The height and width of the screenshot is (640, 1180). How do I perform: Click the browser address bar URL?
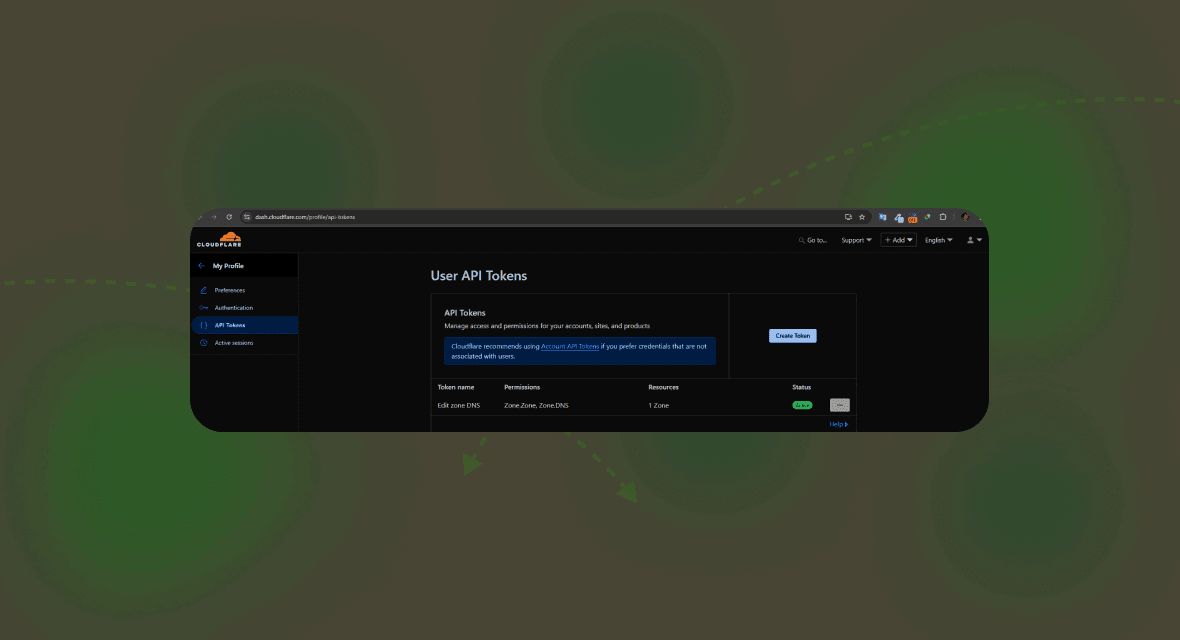[x=305, y=217]
